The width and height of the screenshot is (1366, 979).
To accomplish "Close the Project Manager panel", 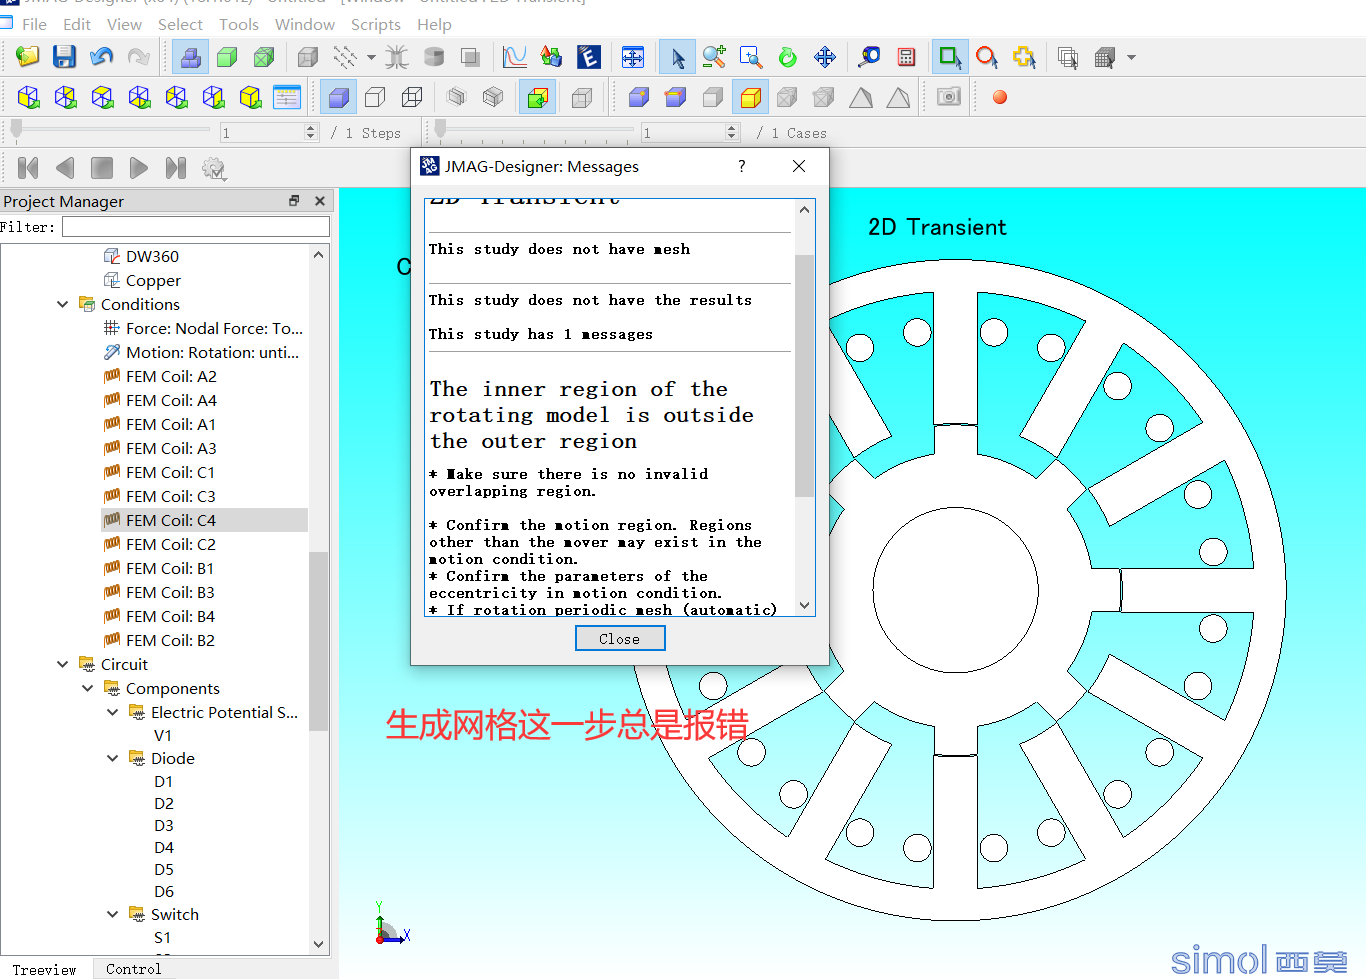I will click(320, 201).
